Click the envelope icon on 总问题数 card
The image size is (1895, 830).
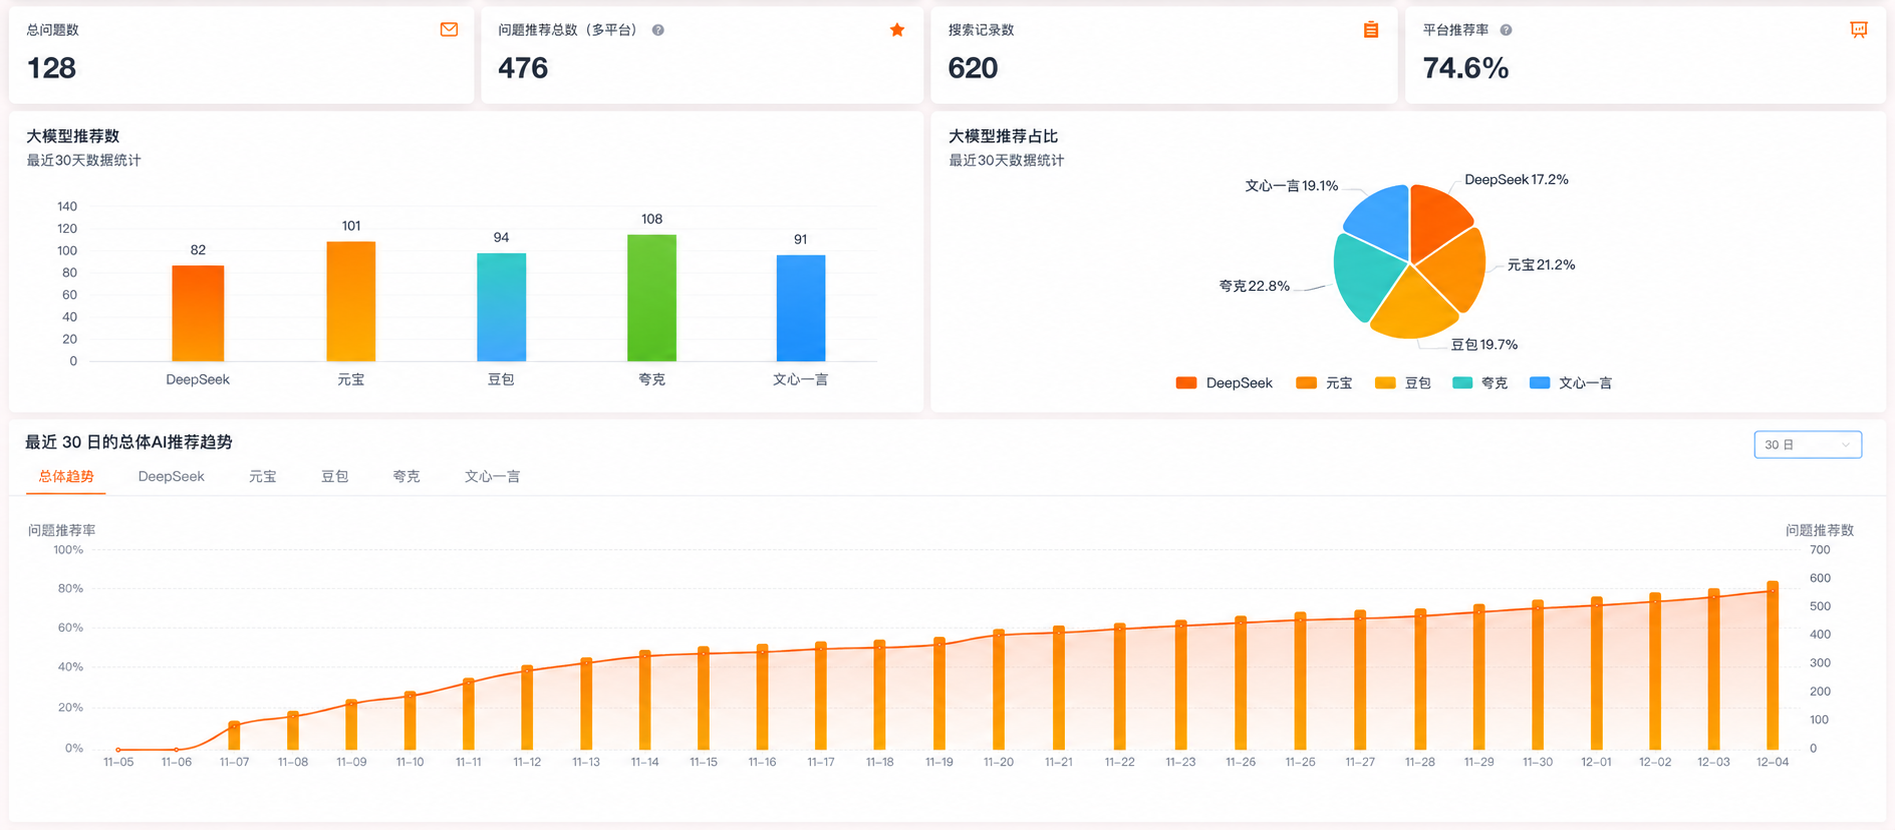point(449,30)
